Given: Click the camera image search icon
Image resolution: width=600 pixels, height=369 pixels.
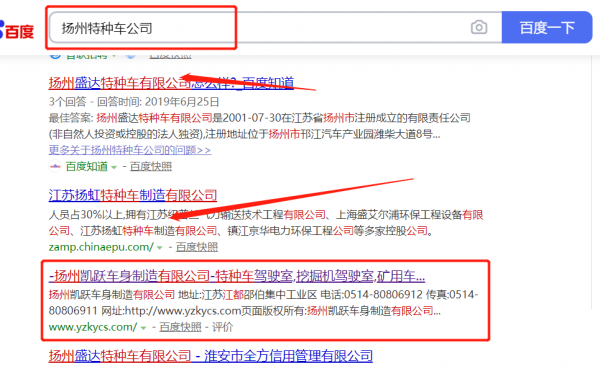Looking at the screenshot, I should (479, 28).
